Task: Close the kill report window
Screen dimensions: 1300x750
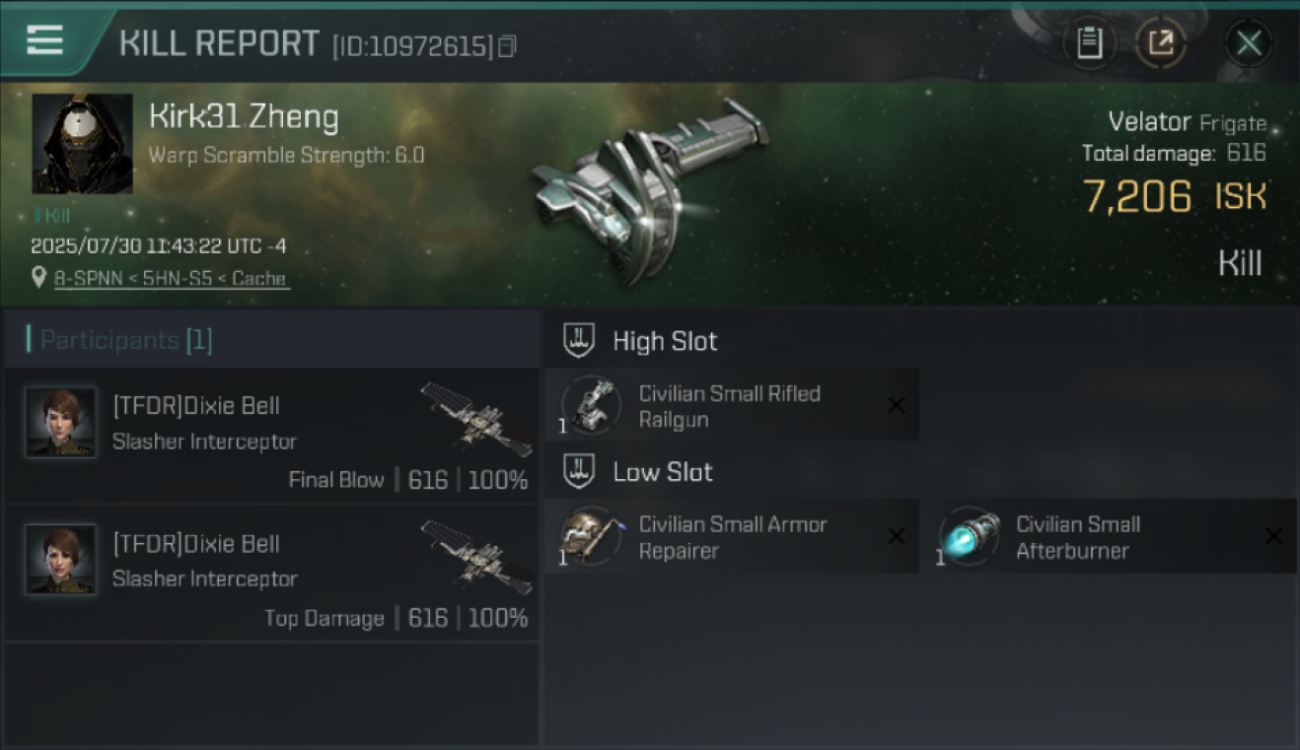Action: [1249, 43]
